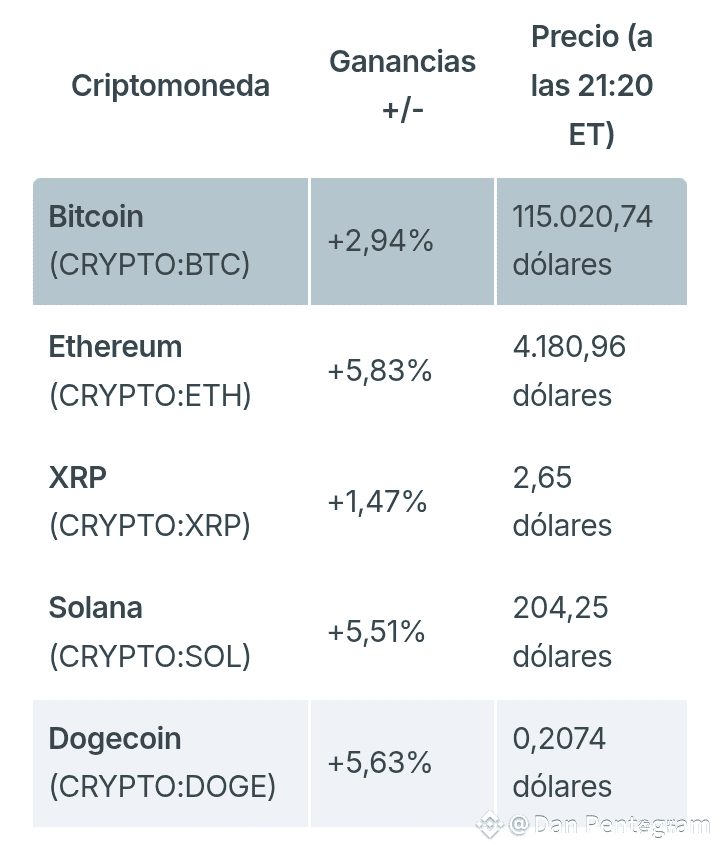719x850 pixels.
Task: Click XRP's +1,47% gain value
Action: pos(377,502)
